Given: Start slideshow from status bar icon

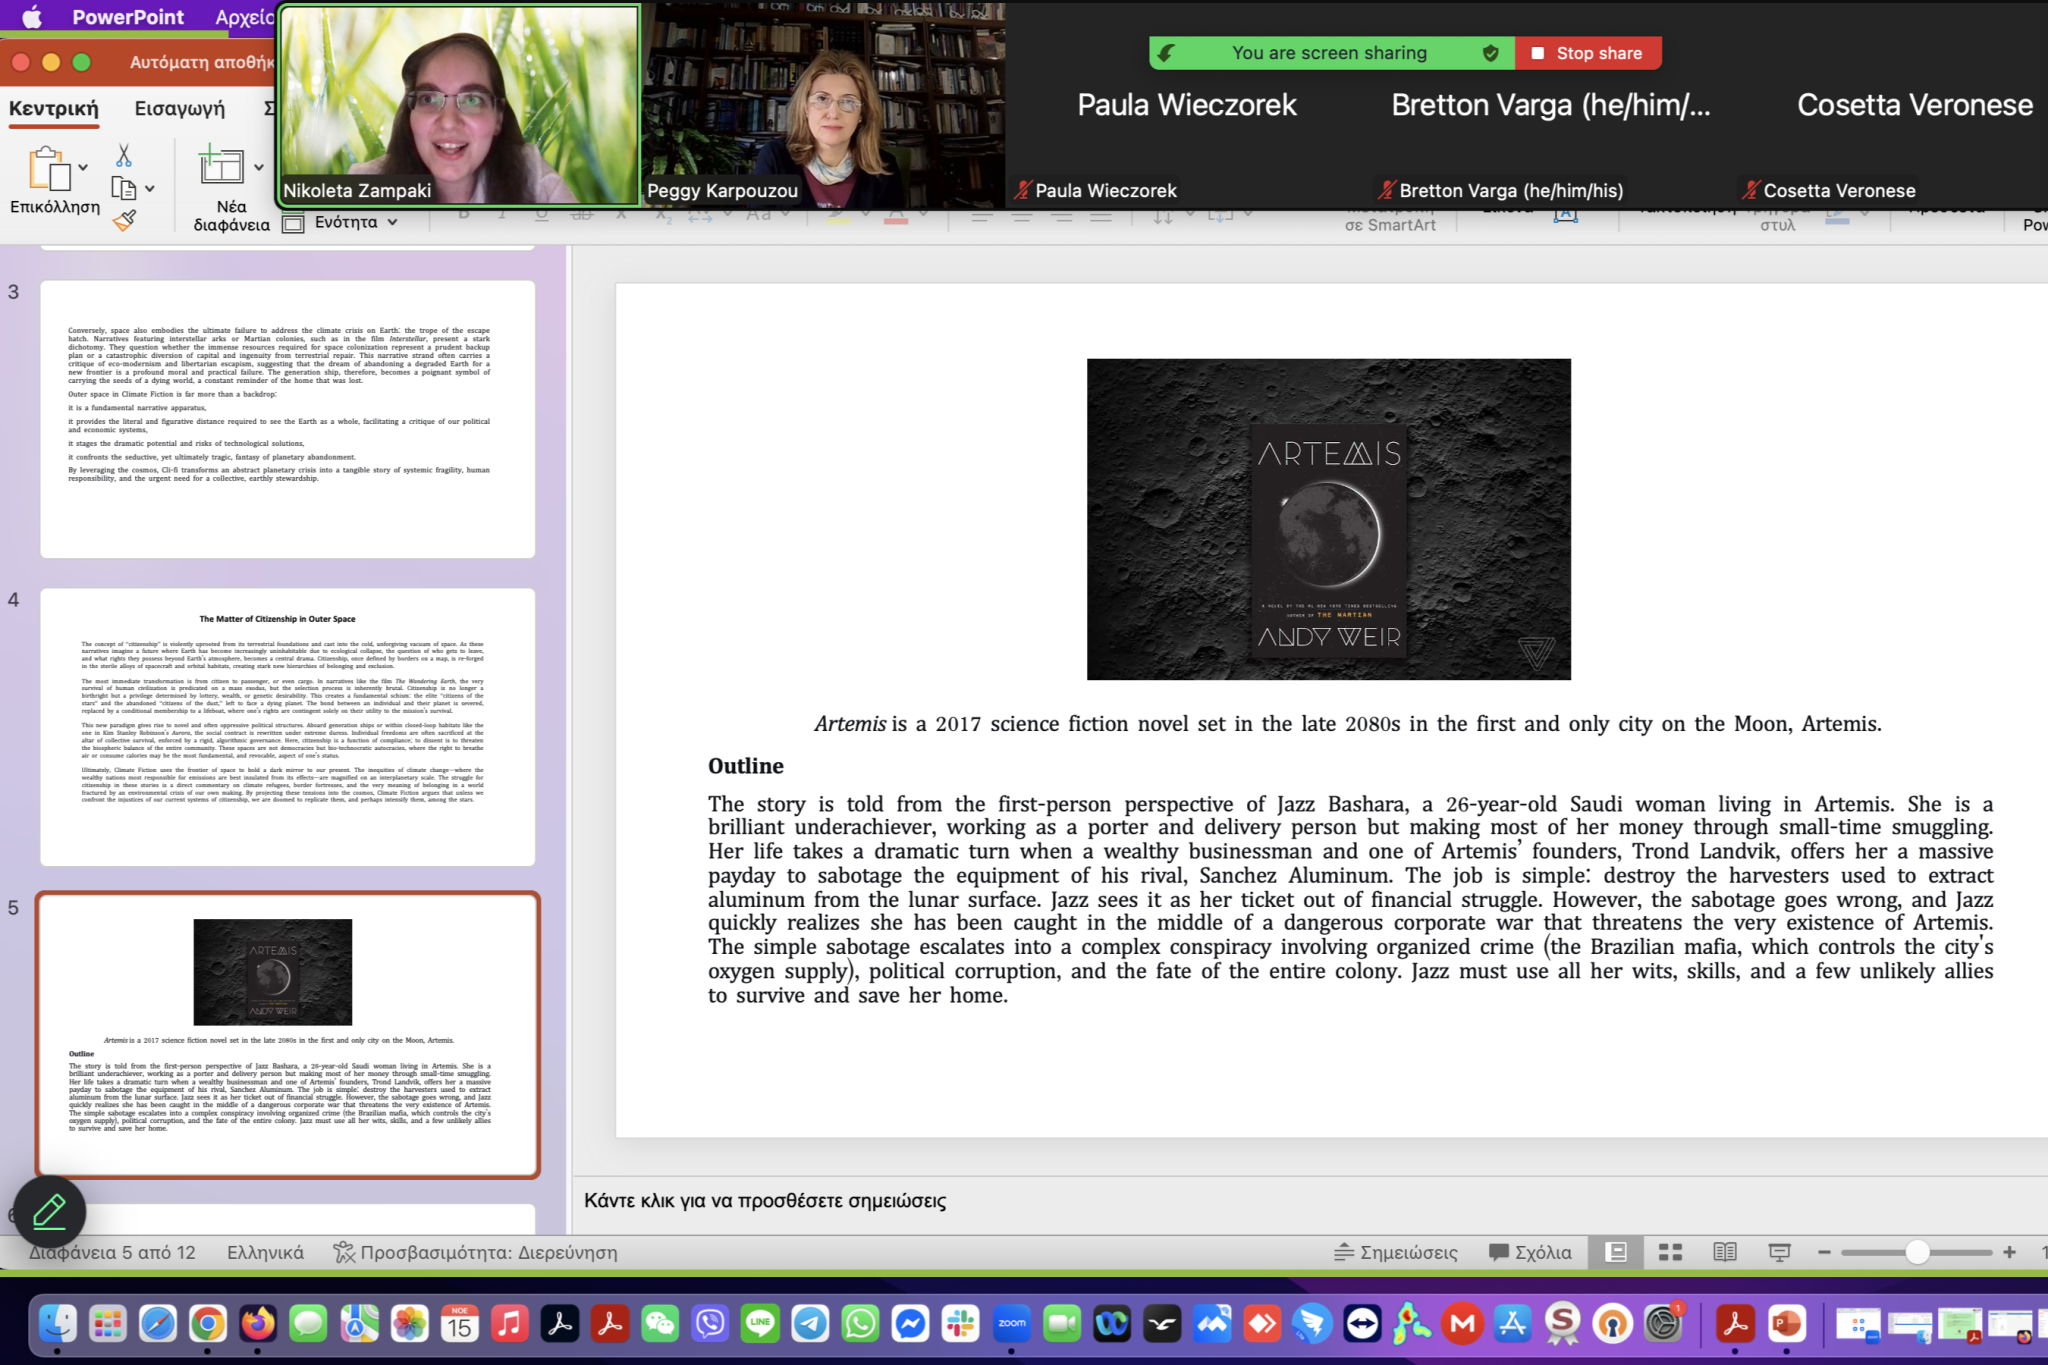Looking at the screenshot, I should pos(1779,1252).
